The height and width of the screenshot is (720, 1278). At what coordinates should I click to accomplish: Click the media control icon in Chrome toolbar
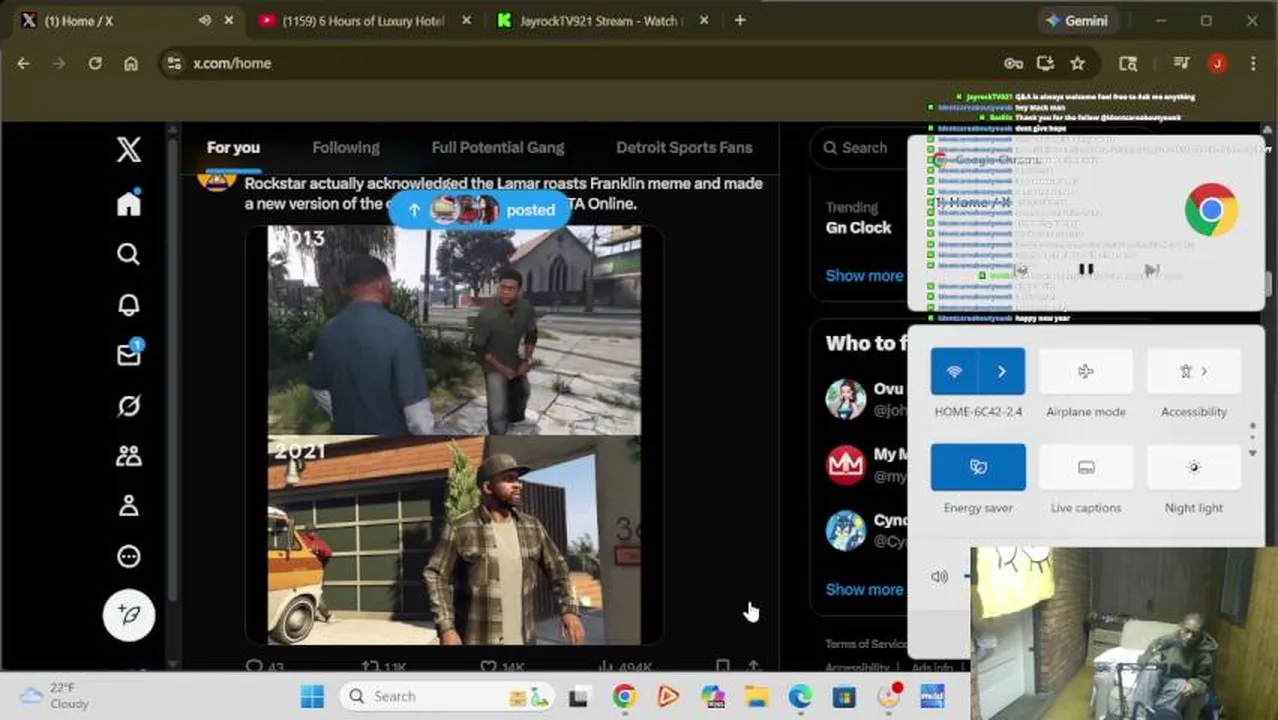pos(1181,63)
